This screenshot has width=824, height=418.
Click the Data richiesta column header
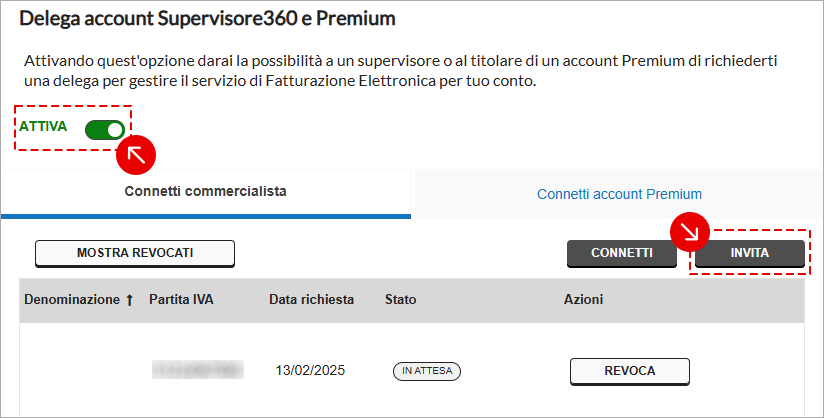312,300
